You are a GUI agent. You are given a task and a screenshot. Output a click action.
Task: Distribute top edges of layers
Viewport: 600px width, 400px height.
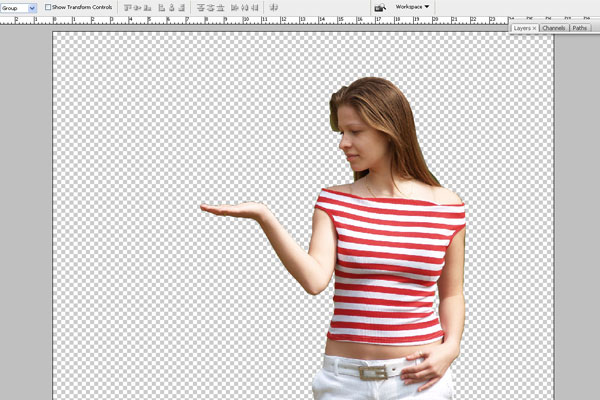pos(200,7)
